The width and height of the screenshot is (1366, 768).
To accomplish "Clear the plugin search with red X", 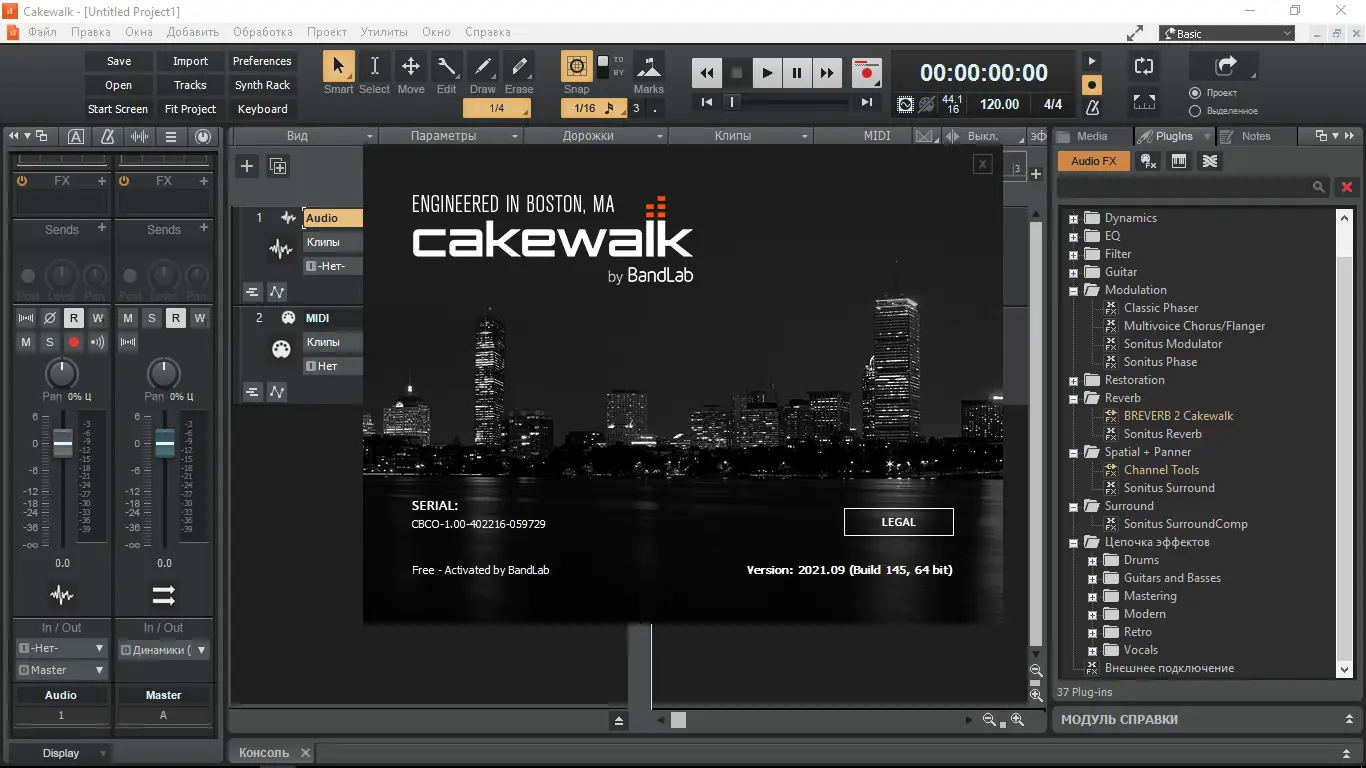I will point(1347,187).
